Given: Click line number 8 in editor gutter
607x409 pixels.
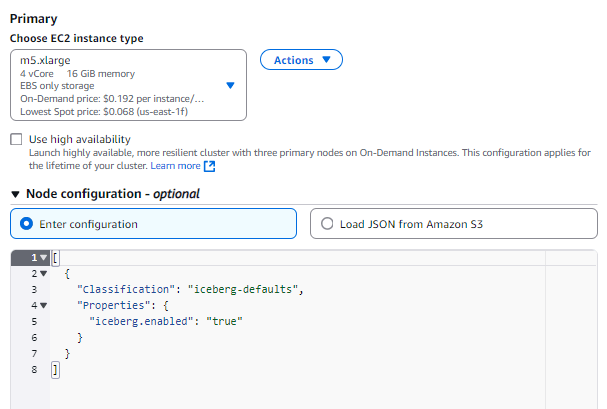Looking at the screenshot, I should (33, 370).
